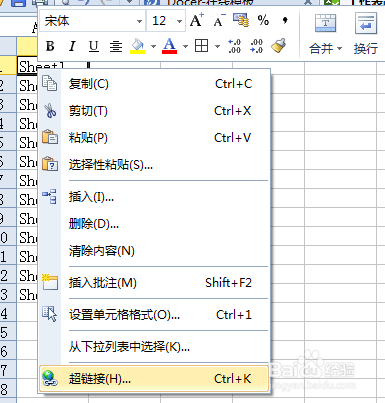Apply red font color A
385x403 pixels.
[169, 46]
